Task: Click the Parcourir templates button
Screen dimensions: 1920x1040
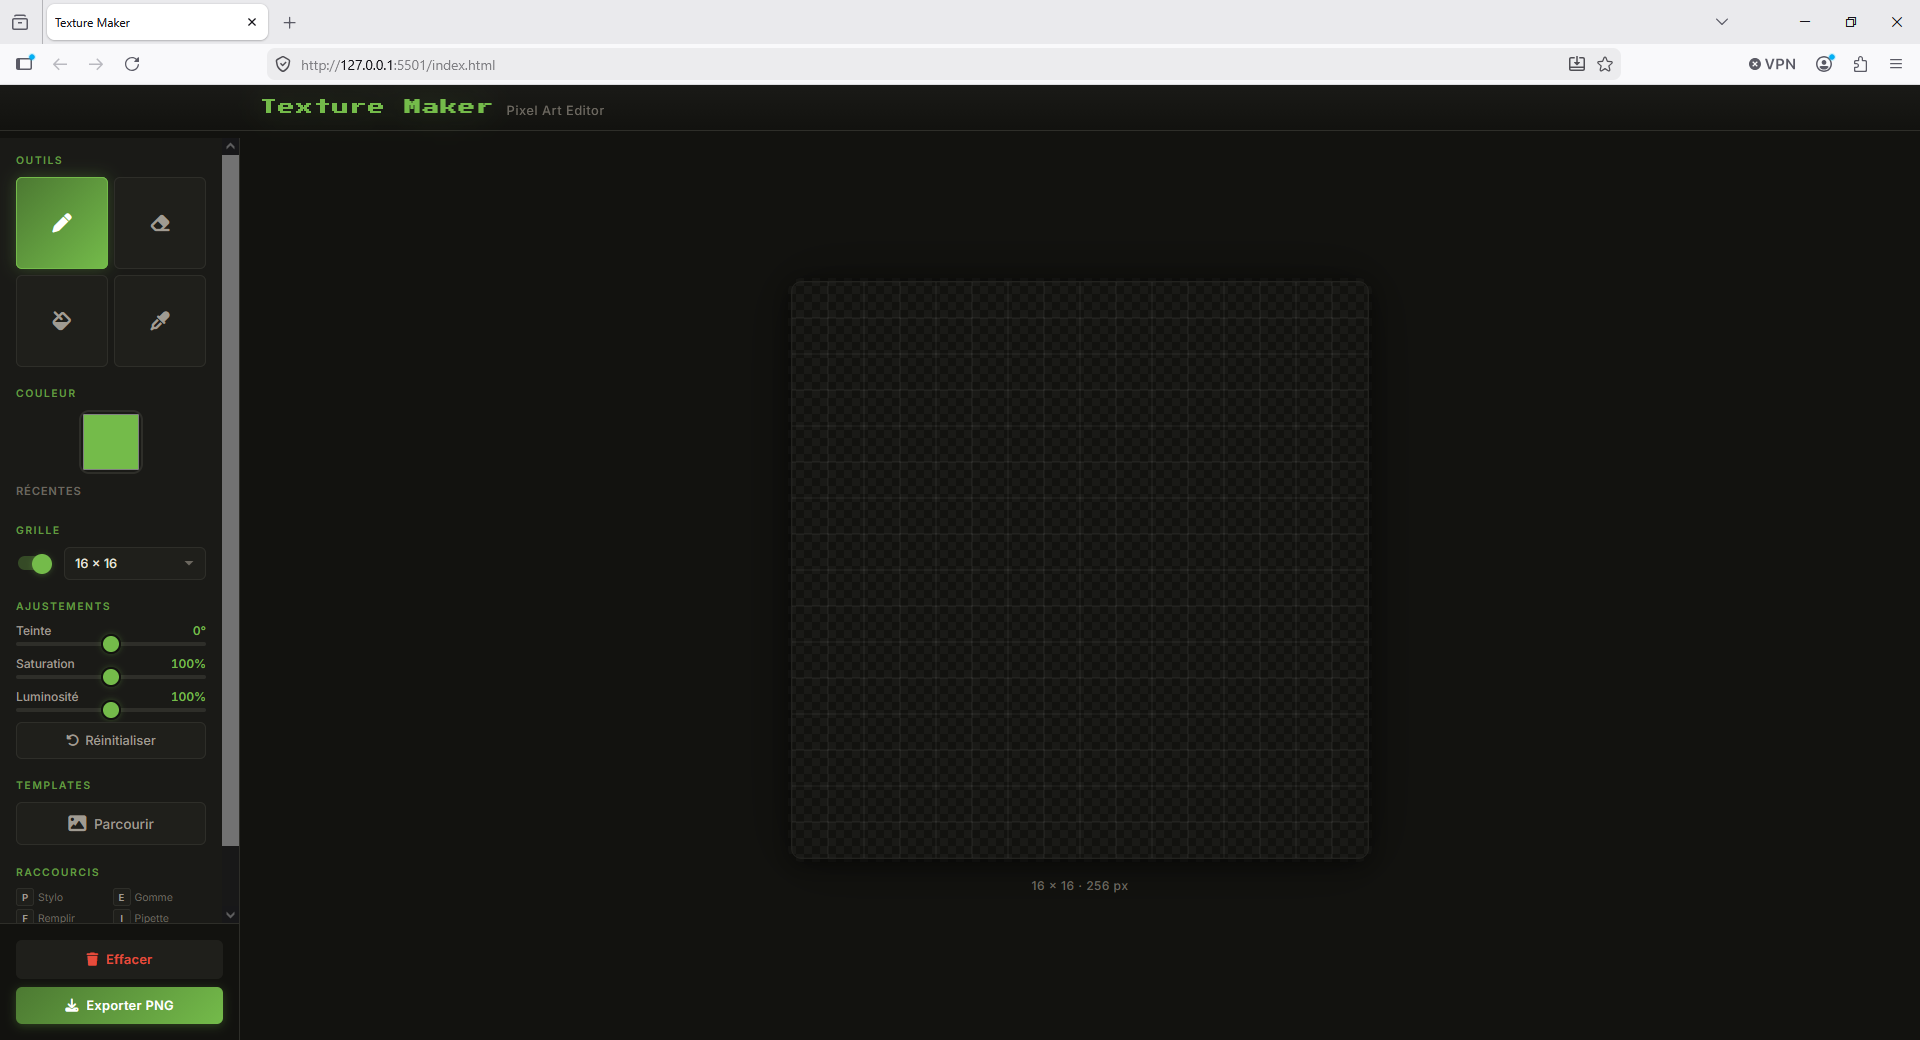Action: [111, 824]
